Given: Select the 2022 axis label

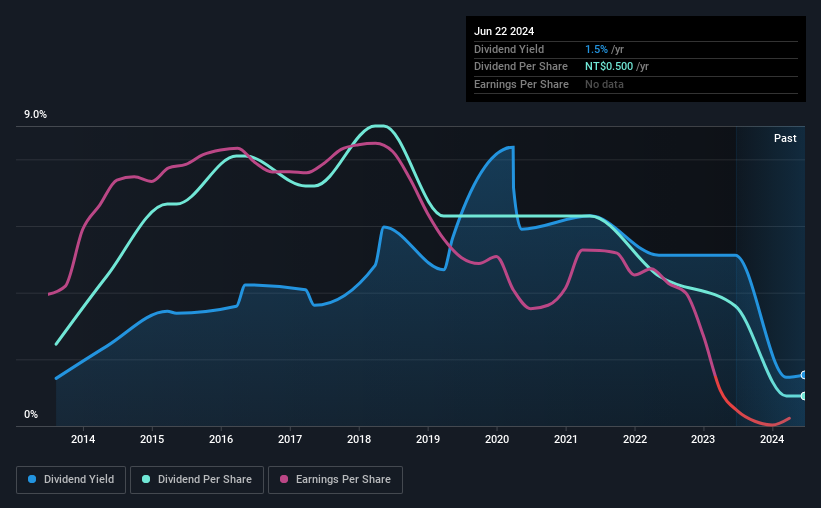Looking at the screenshot, I should pyautogui.click(x=635, y=439).
